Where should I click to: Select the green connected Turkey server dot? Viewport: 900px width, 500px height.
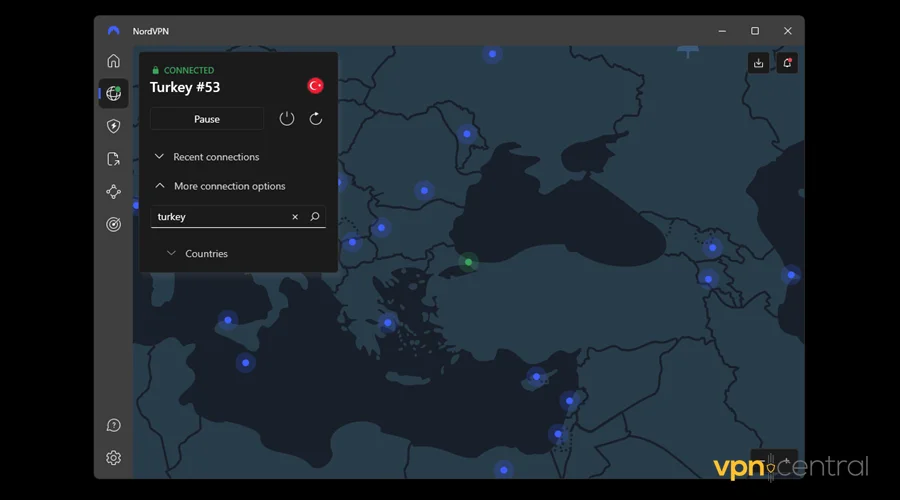468,262
